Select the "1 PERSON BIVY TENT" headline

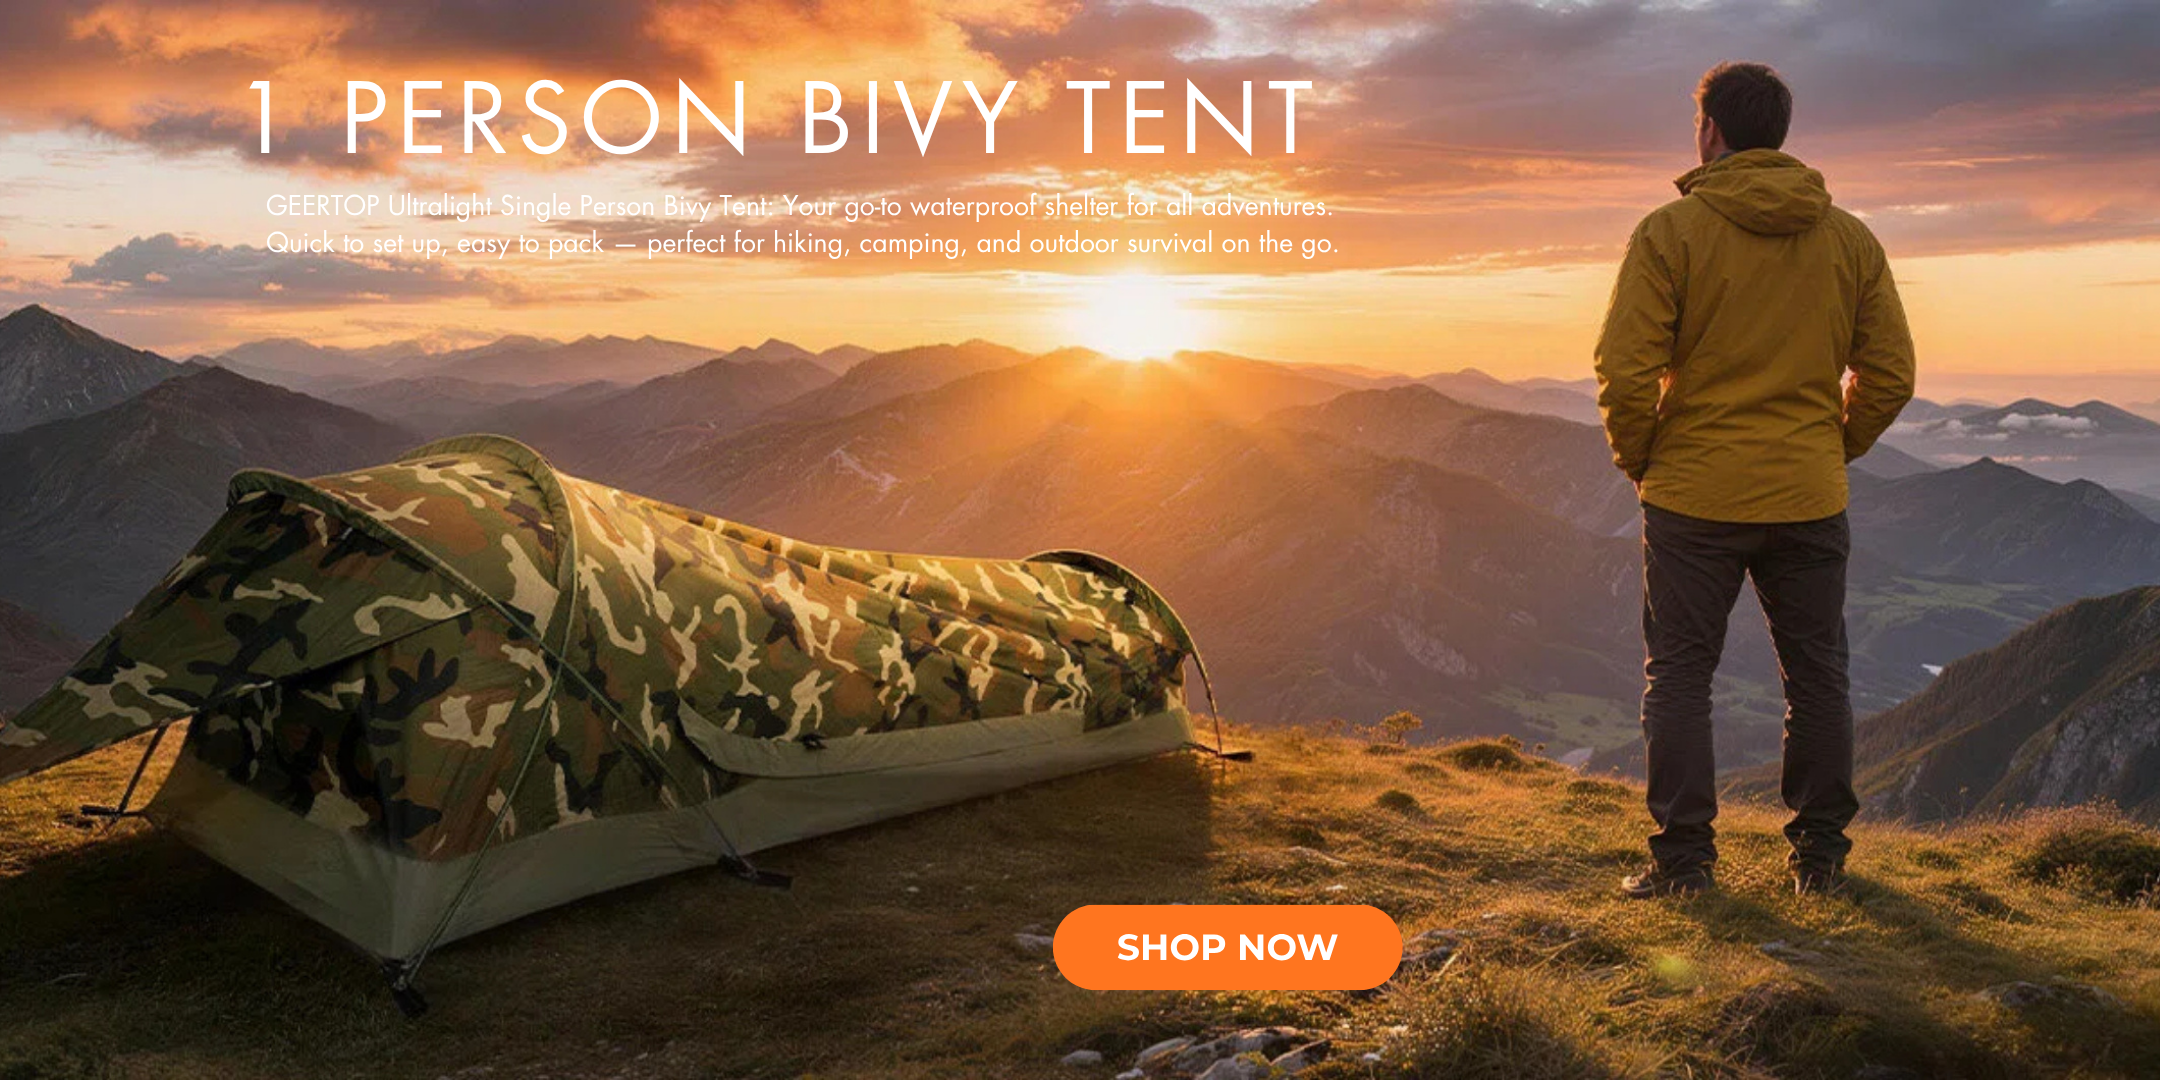click(x=781, y=118)
